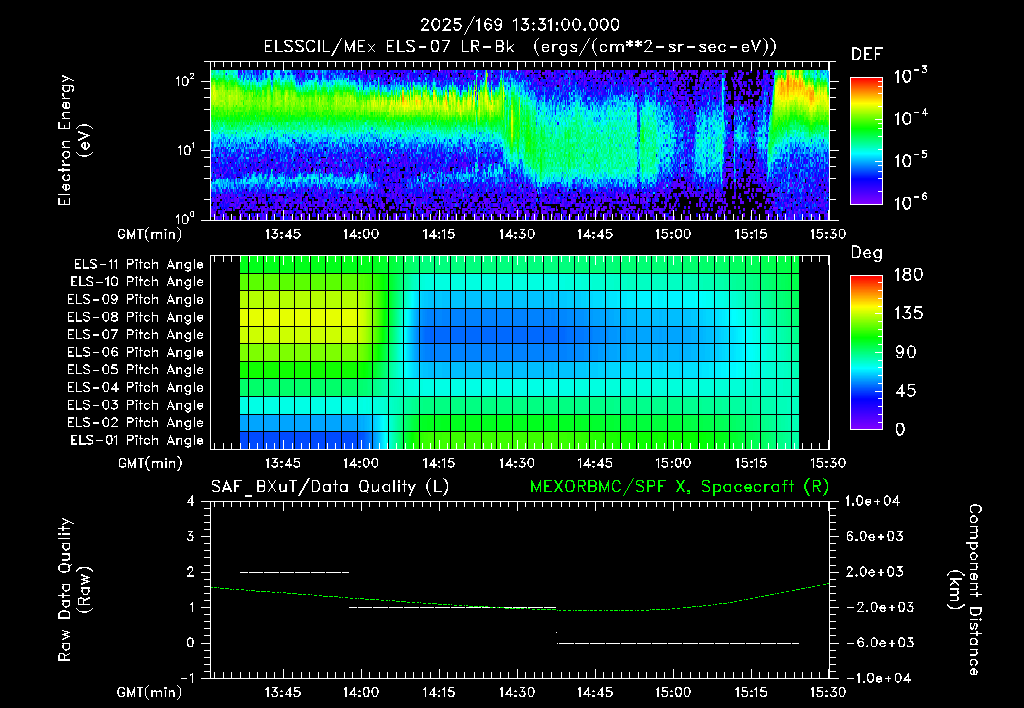This screenshot has height=708, width=1024.
Task: Select the ELS-11 Pitch Angle row label
Action: point(138,265)
